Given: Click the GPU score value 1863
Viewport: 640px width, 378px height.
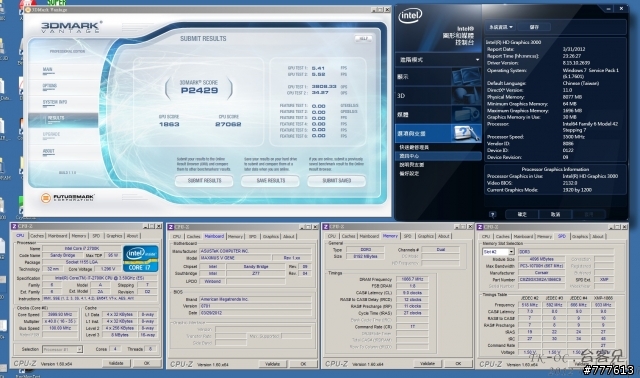Looking at the screenshot, I should [169, 124].
